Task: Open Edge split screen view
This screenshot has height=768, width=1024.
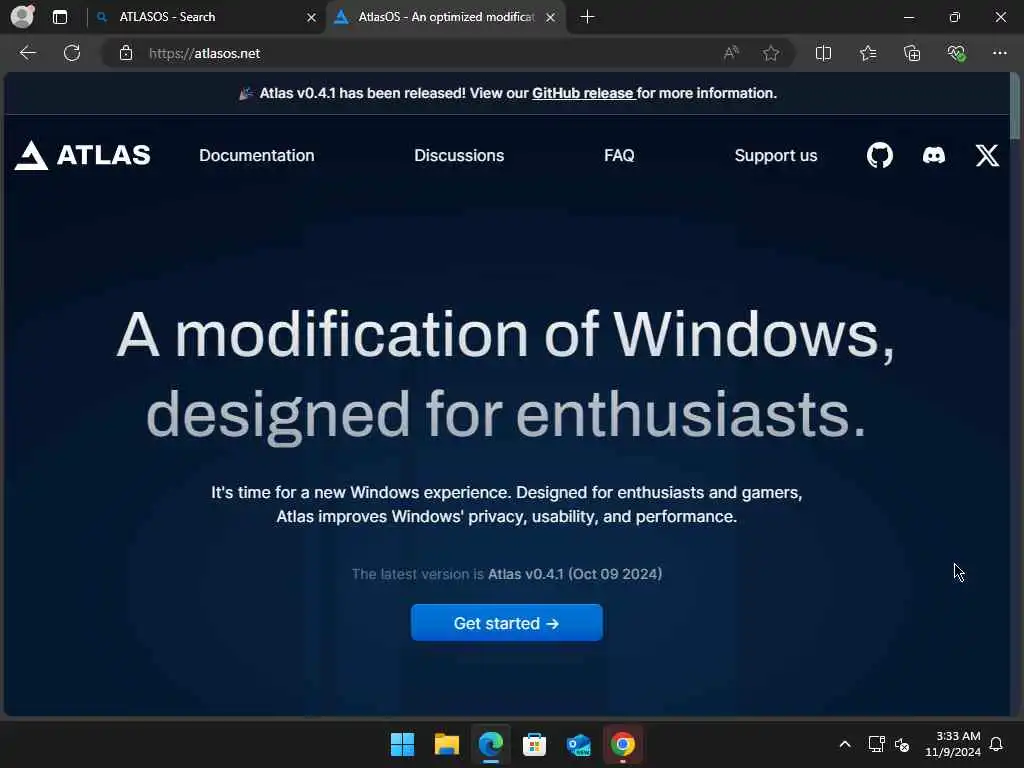Action: [x=823, y=53]
